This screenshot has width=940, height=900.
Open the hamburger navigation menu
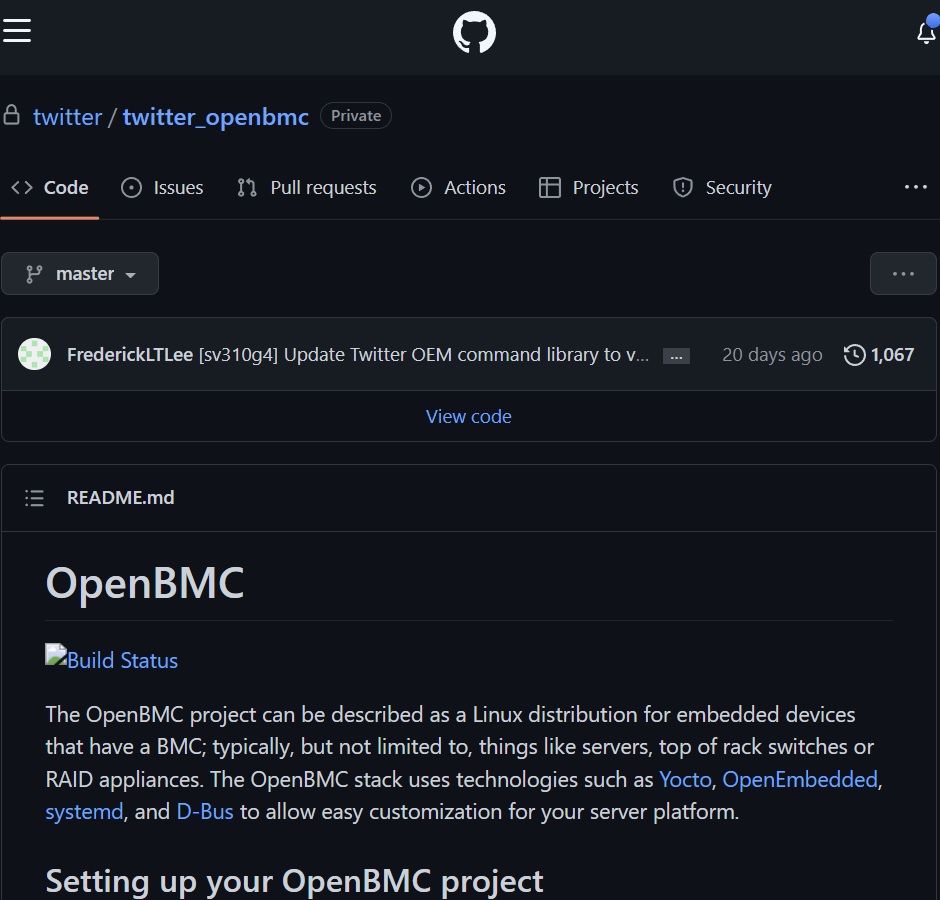(x=17, y=31)
